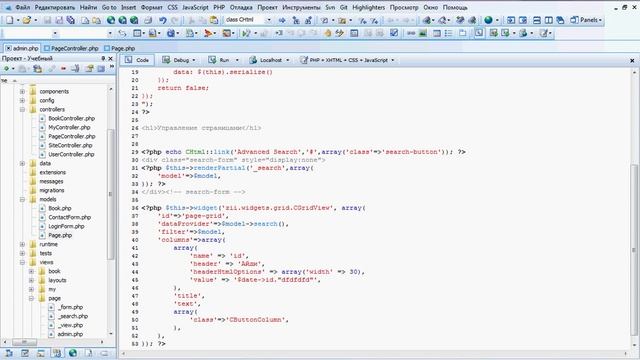Click the red bird icon in second toolbar
640x360 pixels.
pyautogui.click(x=208, y=33)
